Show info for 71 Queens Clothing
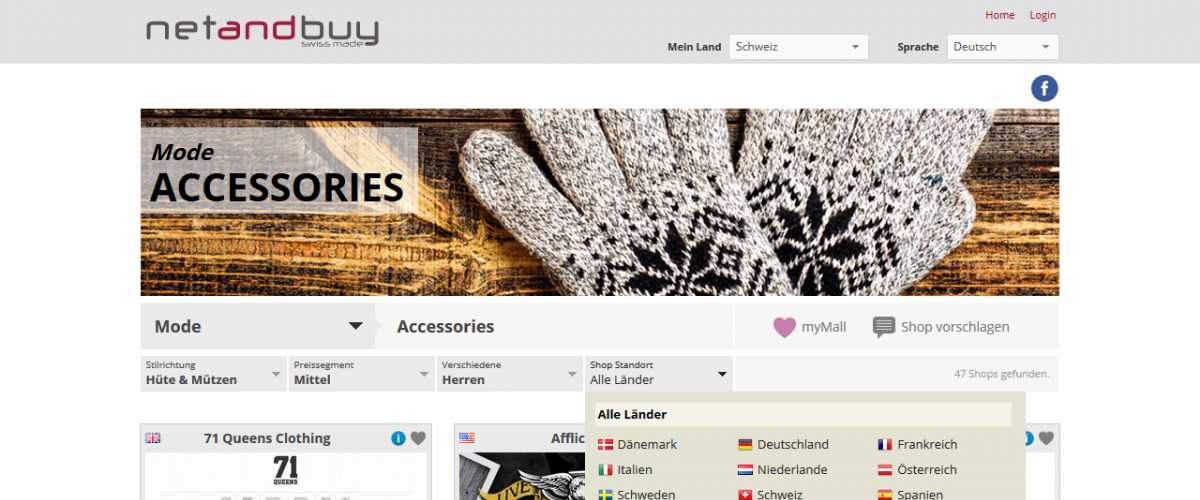This screenshot has width=1200, height=500. 398,438
